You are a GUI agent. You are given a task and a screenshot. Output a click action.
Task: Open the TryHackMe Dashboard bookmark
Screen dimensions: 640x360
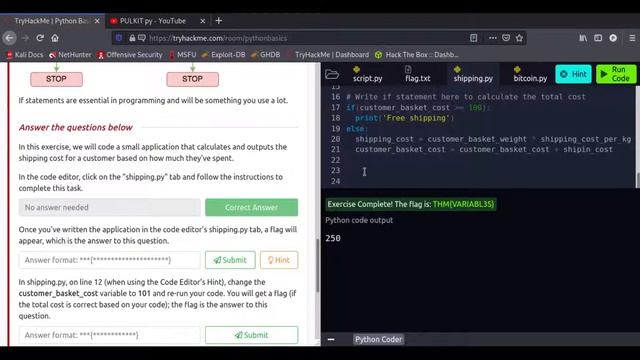[x=328, y=55]
